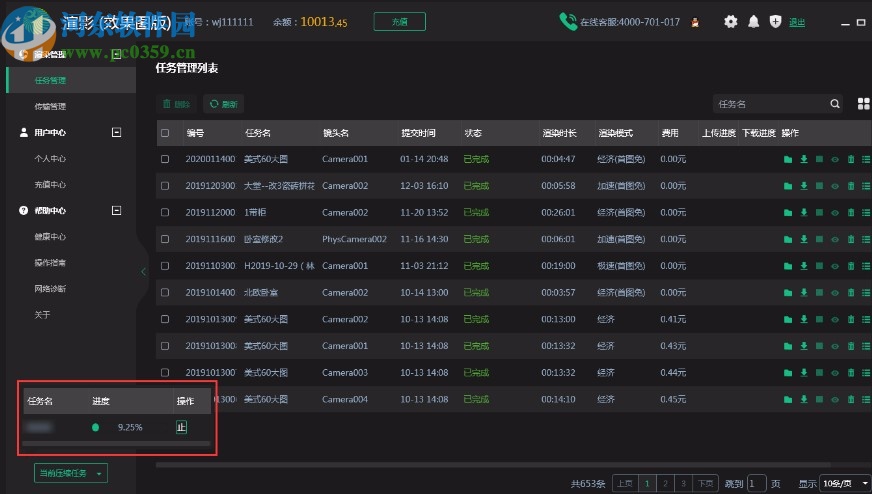
Task: Open 操作指南 help page
Action: click(50, 263)
